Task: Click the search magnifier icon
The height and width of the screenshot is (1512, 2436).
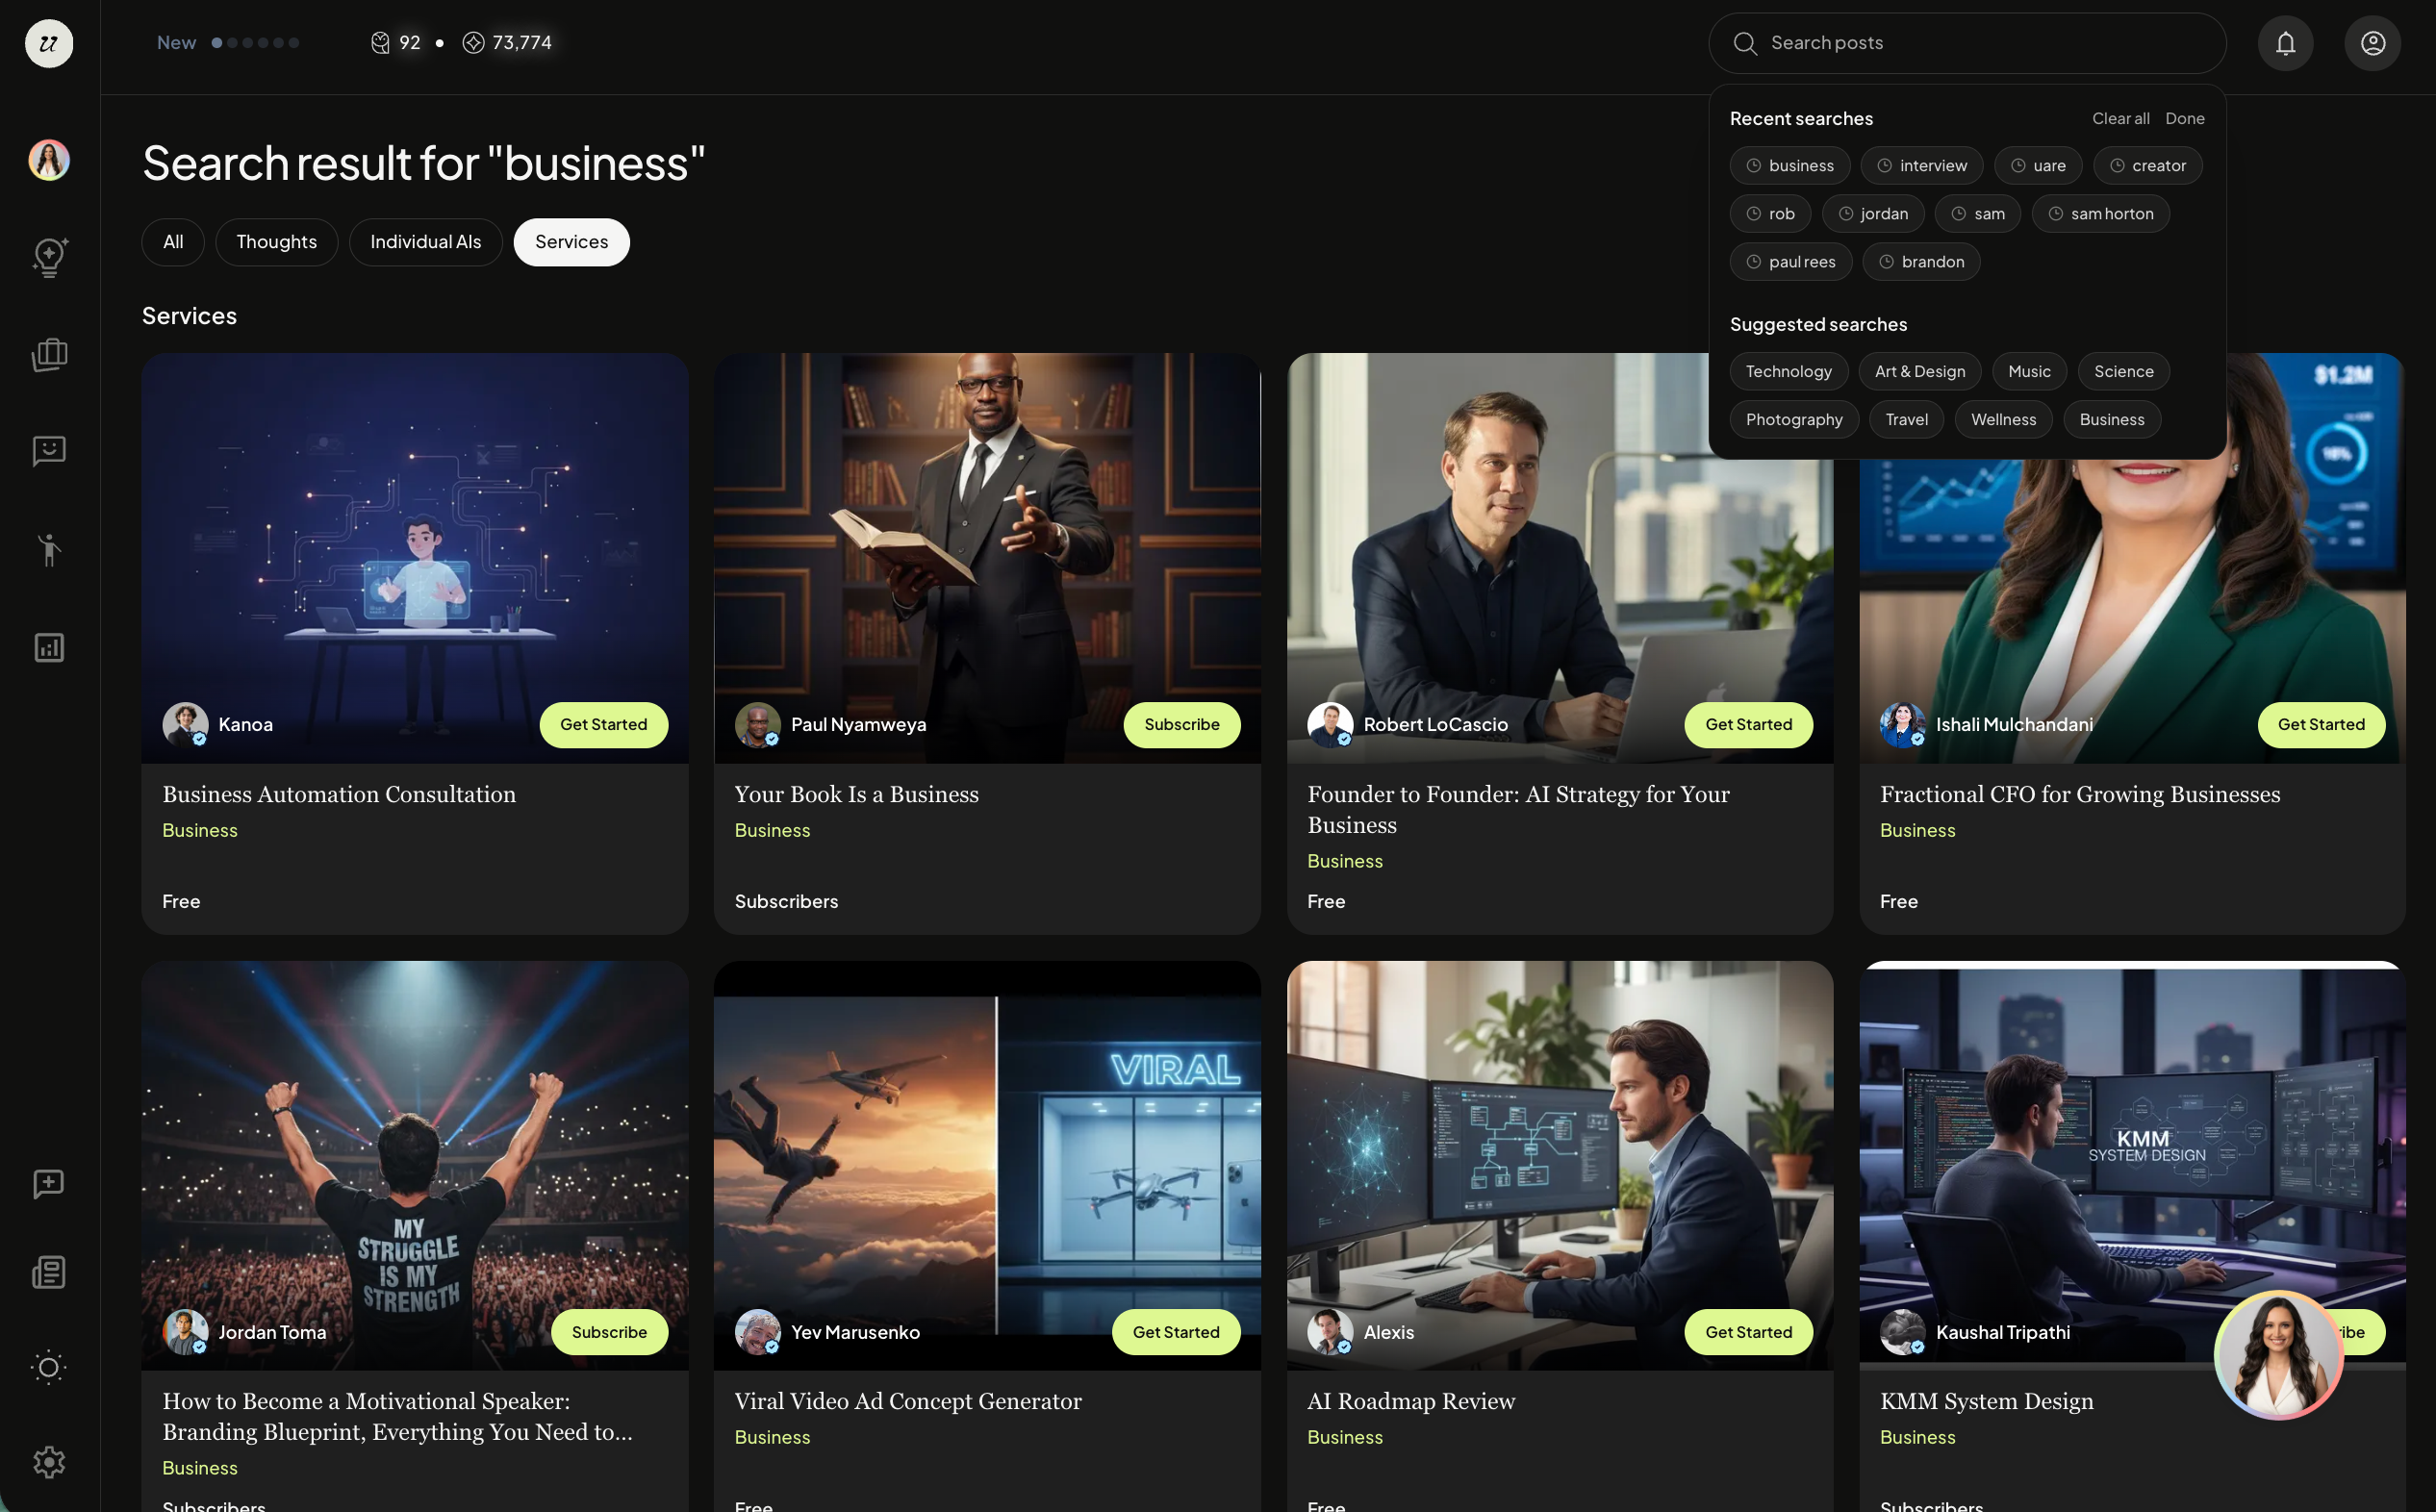Action: pyautogui.click(x=1744, y=43)
